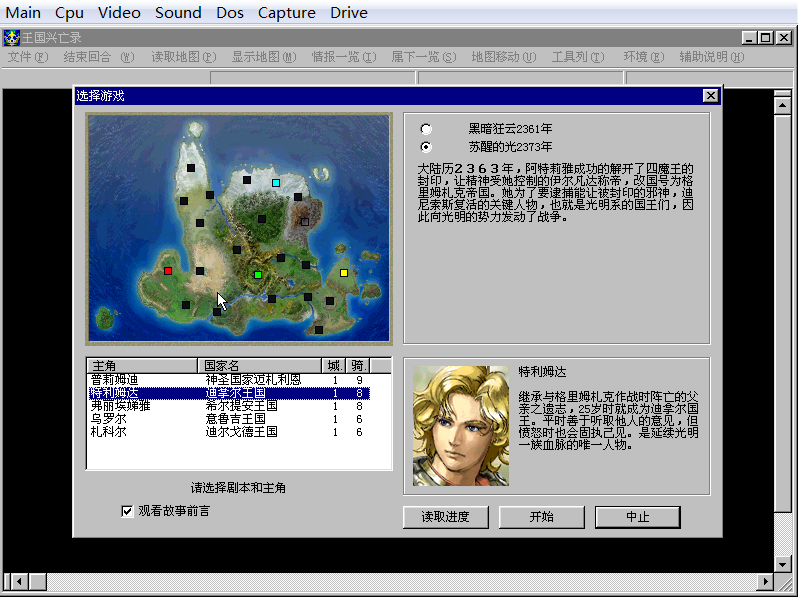This screenshot has height=597, width=798.
Task: Maximize the 王国兴亡录 window
Action: [765, 38]
